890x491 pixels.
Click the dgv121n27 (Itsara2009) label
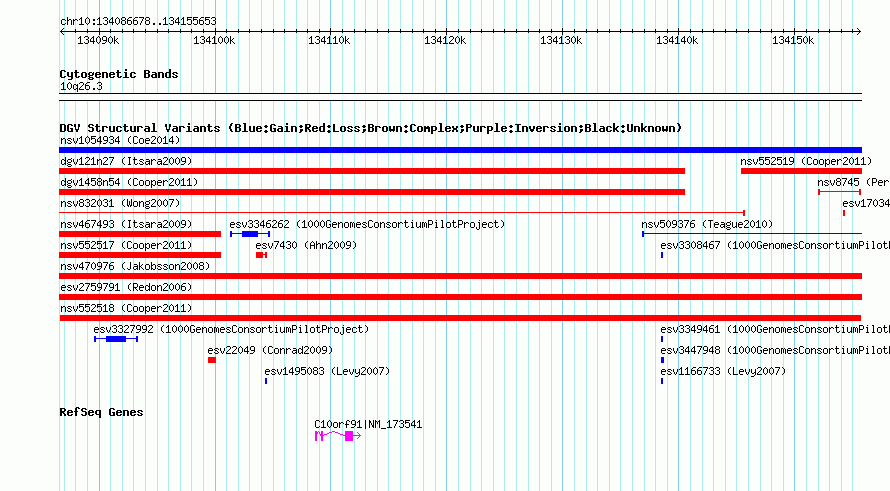tap(126, 161)
